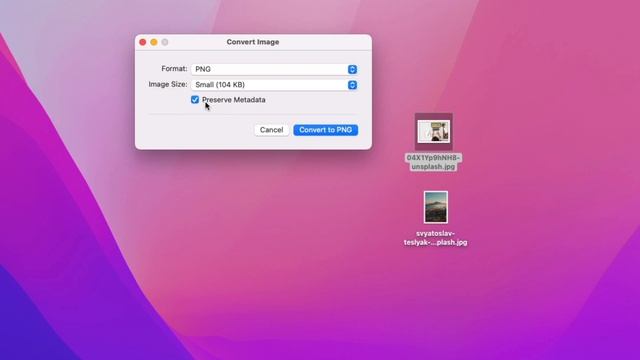Select the svyatoslav-teslyak image thumbnail on desktop
This screenshot has height=360, width=640.
click(x=436, y=207)
